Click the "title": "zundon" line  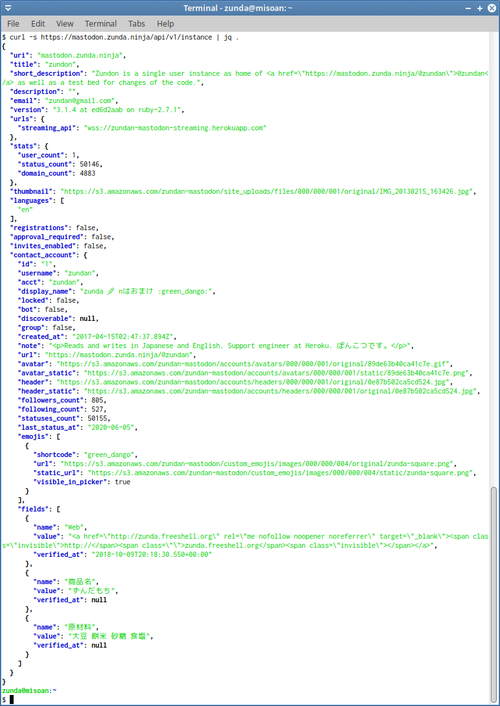click(44, 64)
